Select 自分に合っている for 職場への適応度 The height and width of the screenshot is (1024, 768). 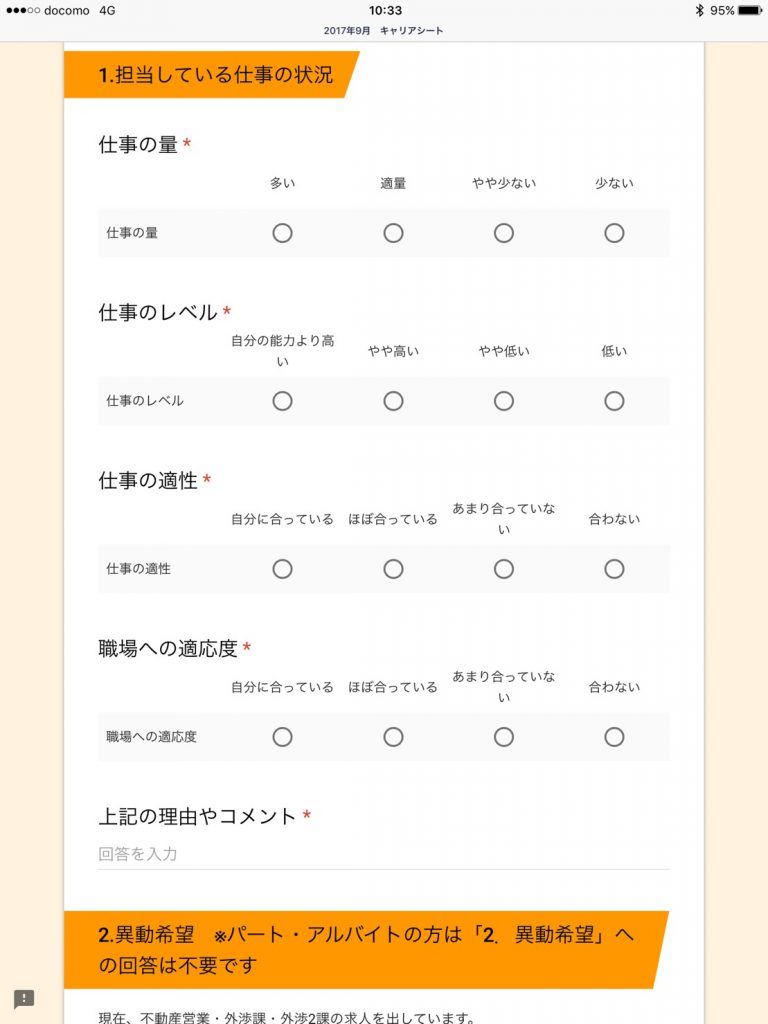click(282, 737)
